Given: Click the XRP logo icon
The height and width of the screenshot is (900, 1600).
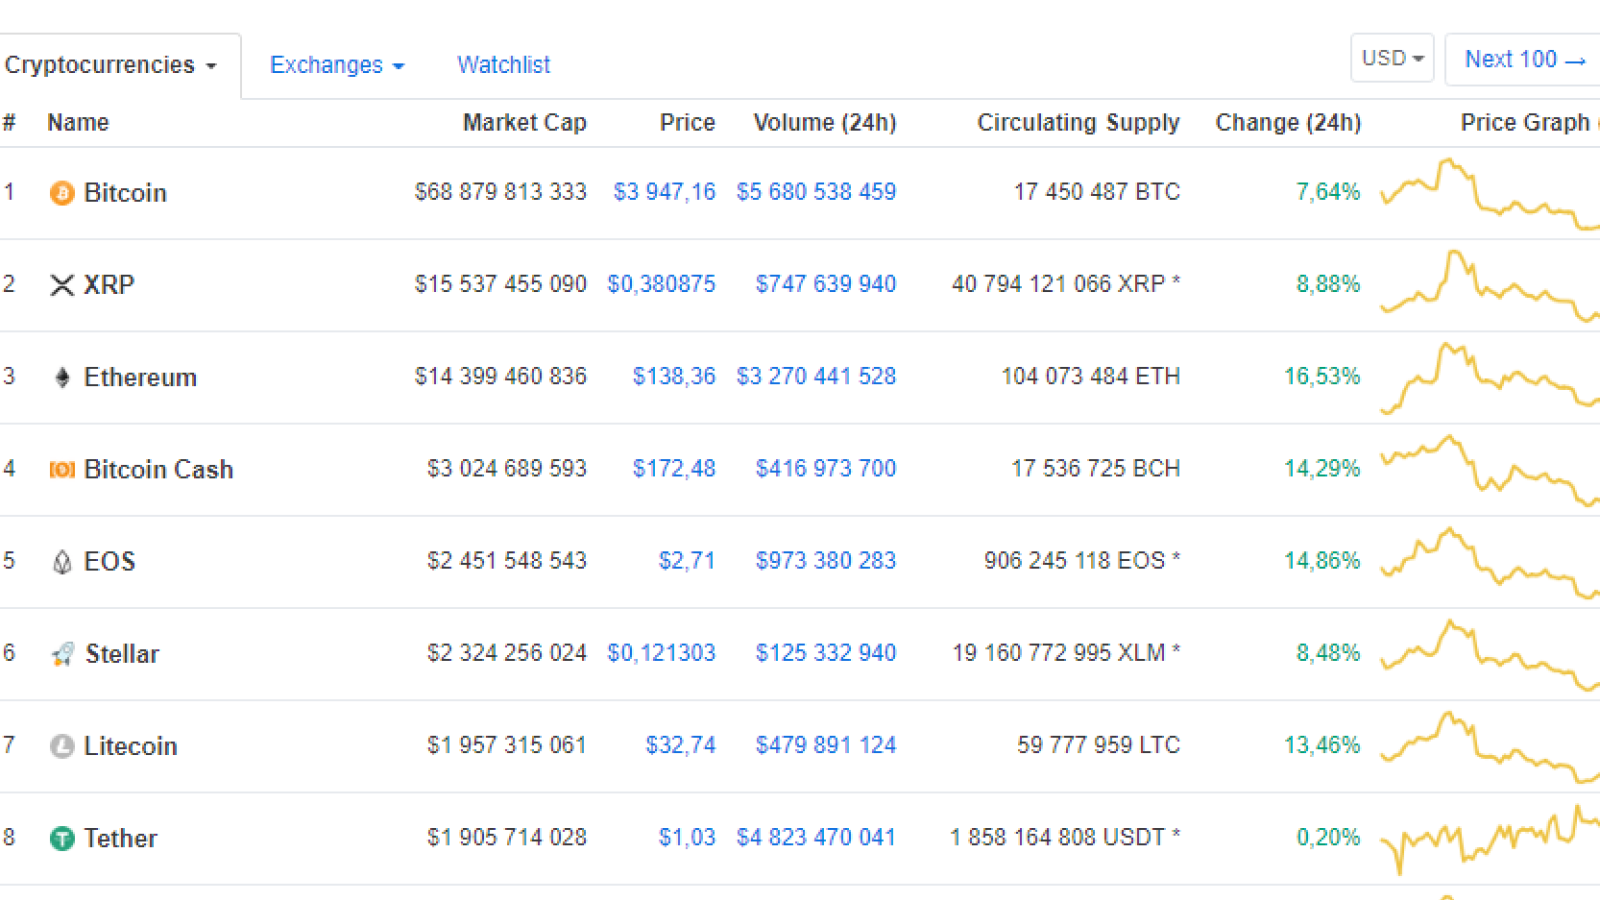Looking at the screenshot, I should pos(62,285).
